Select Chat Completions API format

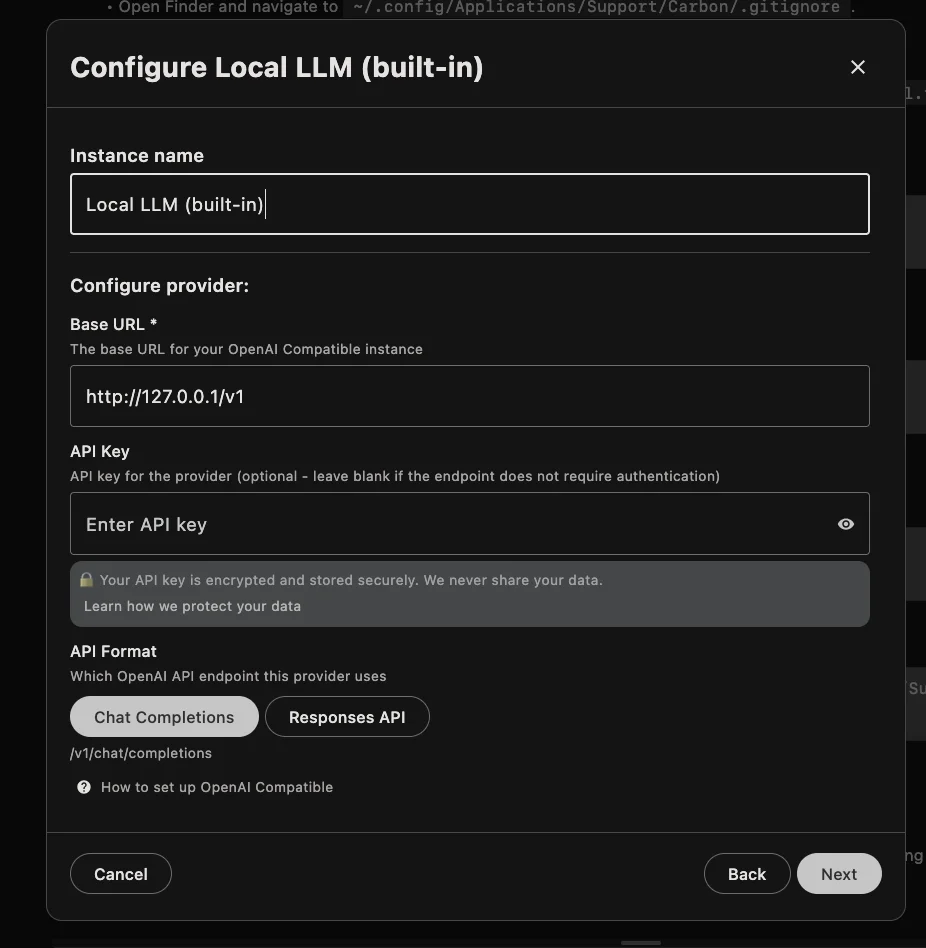click(164, 716)
